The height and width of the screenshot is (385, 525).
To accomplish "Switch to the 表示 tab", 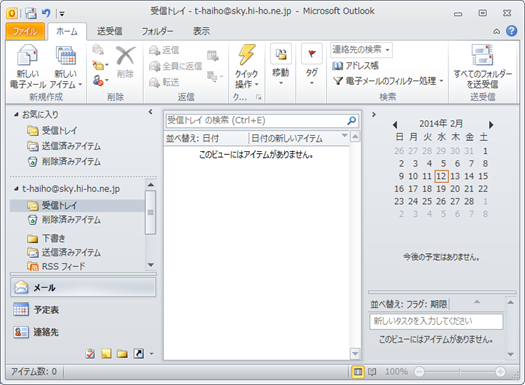I will click(201, 31).
